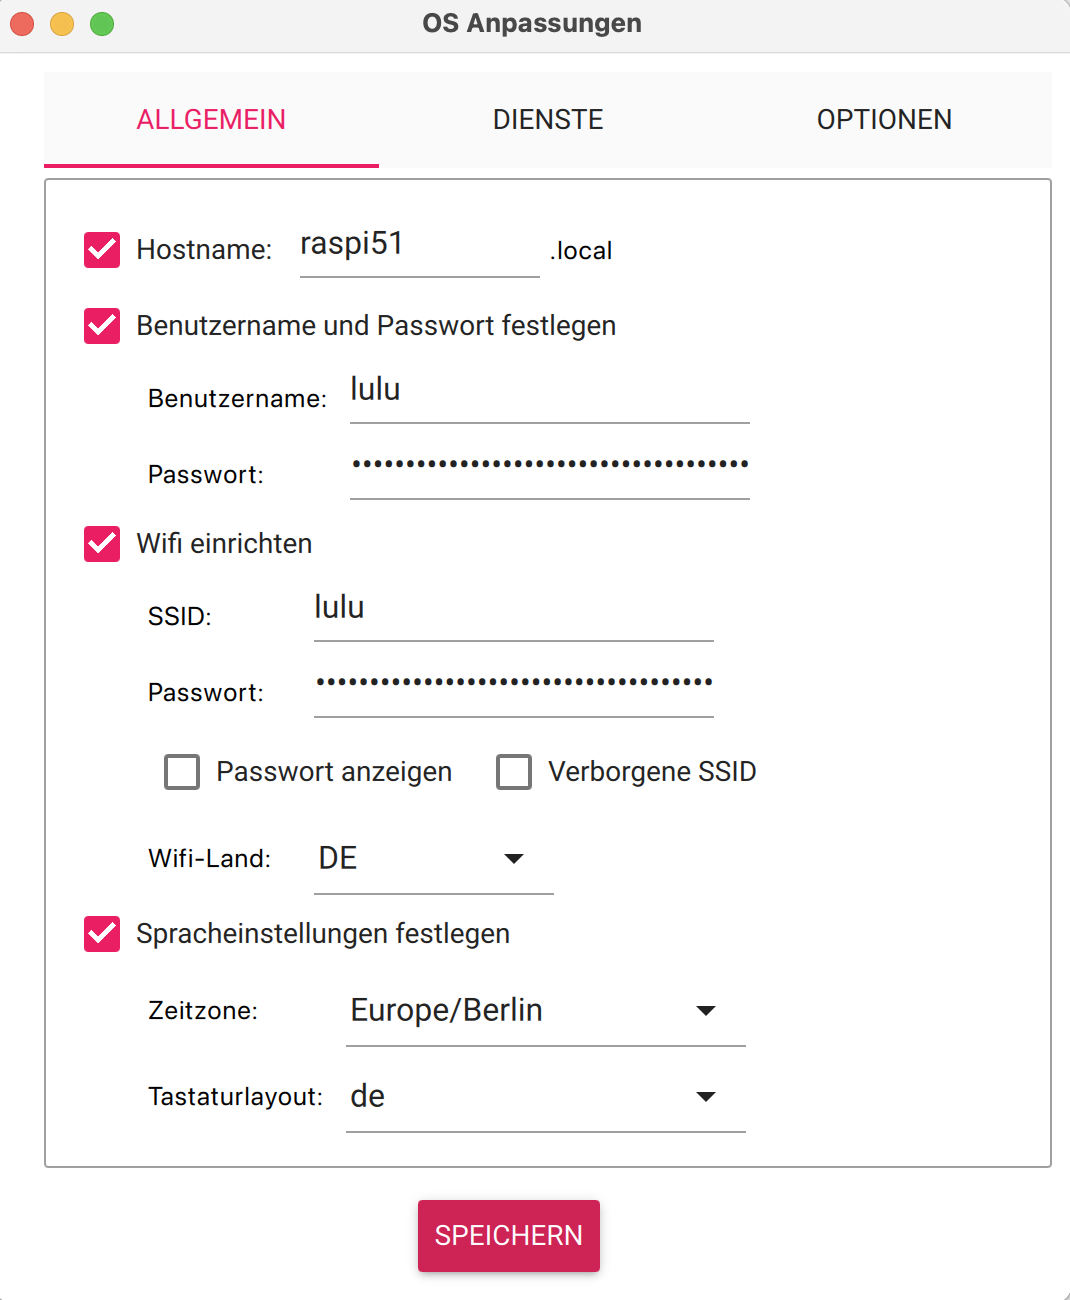Click the Benutzername field with lulu
The height and width of the screenshot is (1300, 1070).
coord(548,392)
